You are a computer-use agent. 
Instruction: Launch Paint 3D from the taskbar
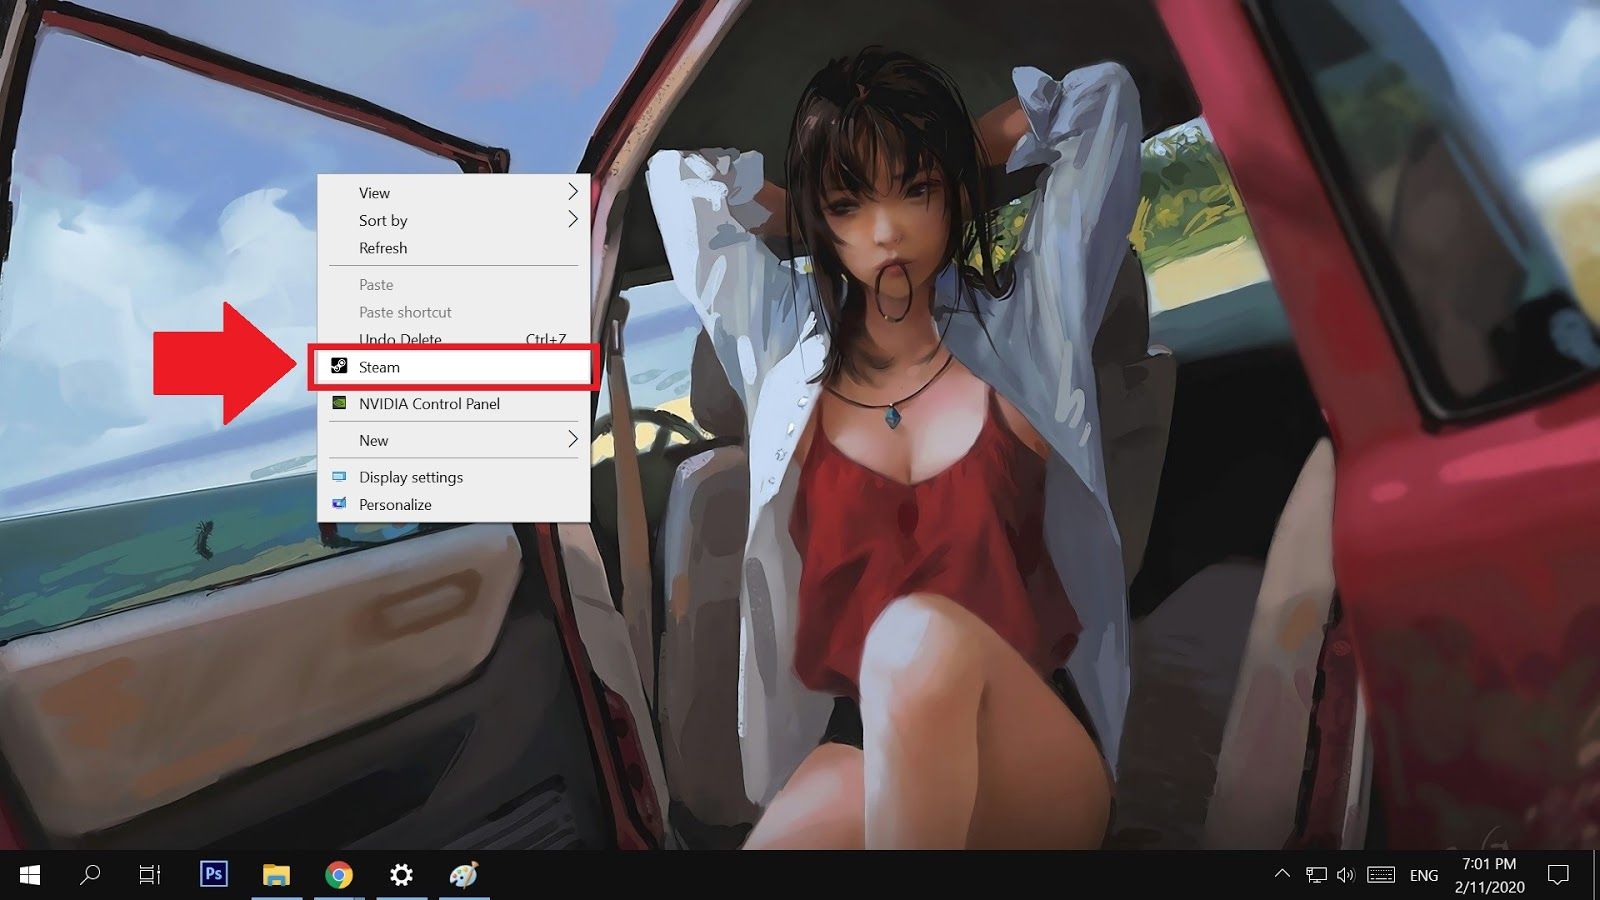click(x=464, y=874)
